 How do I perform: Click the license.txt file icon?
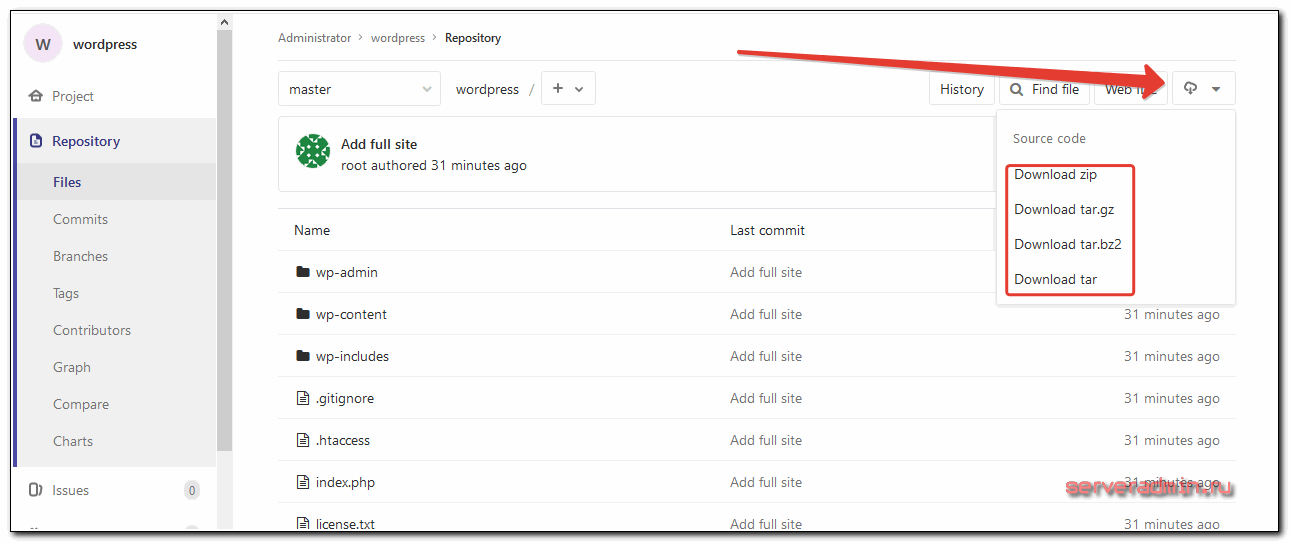click(x=303, y=524)
